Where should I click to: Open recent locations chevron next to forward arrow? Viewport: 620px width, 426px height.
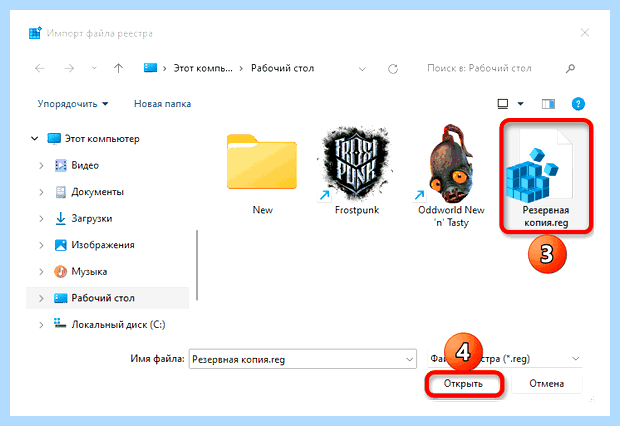[x=94, y=68]
